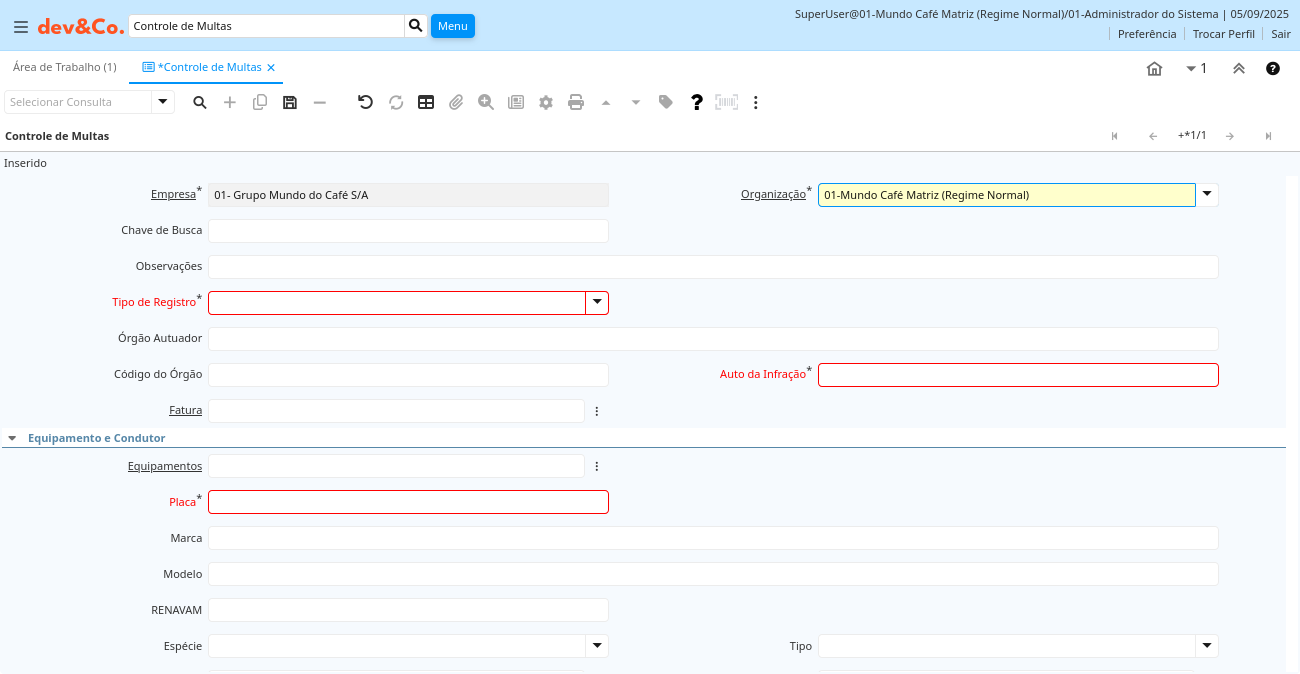The height and width of the screenshot is (674, 1300).
Task: Open the Help question mark toolbar icon
Action: [x=697, y=102]
